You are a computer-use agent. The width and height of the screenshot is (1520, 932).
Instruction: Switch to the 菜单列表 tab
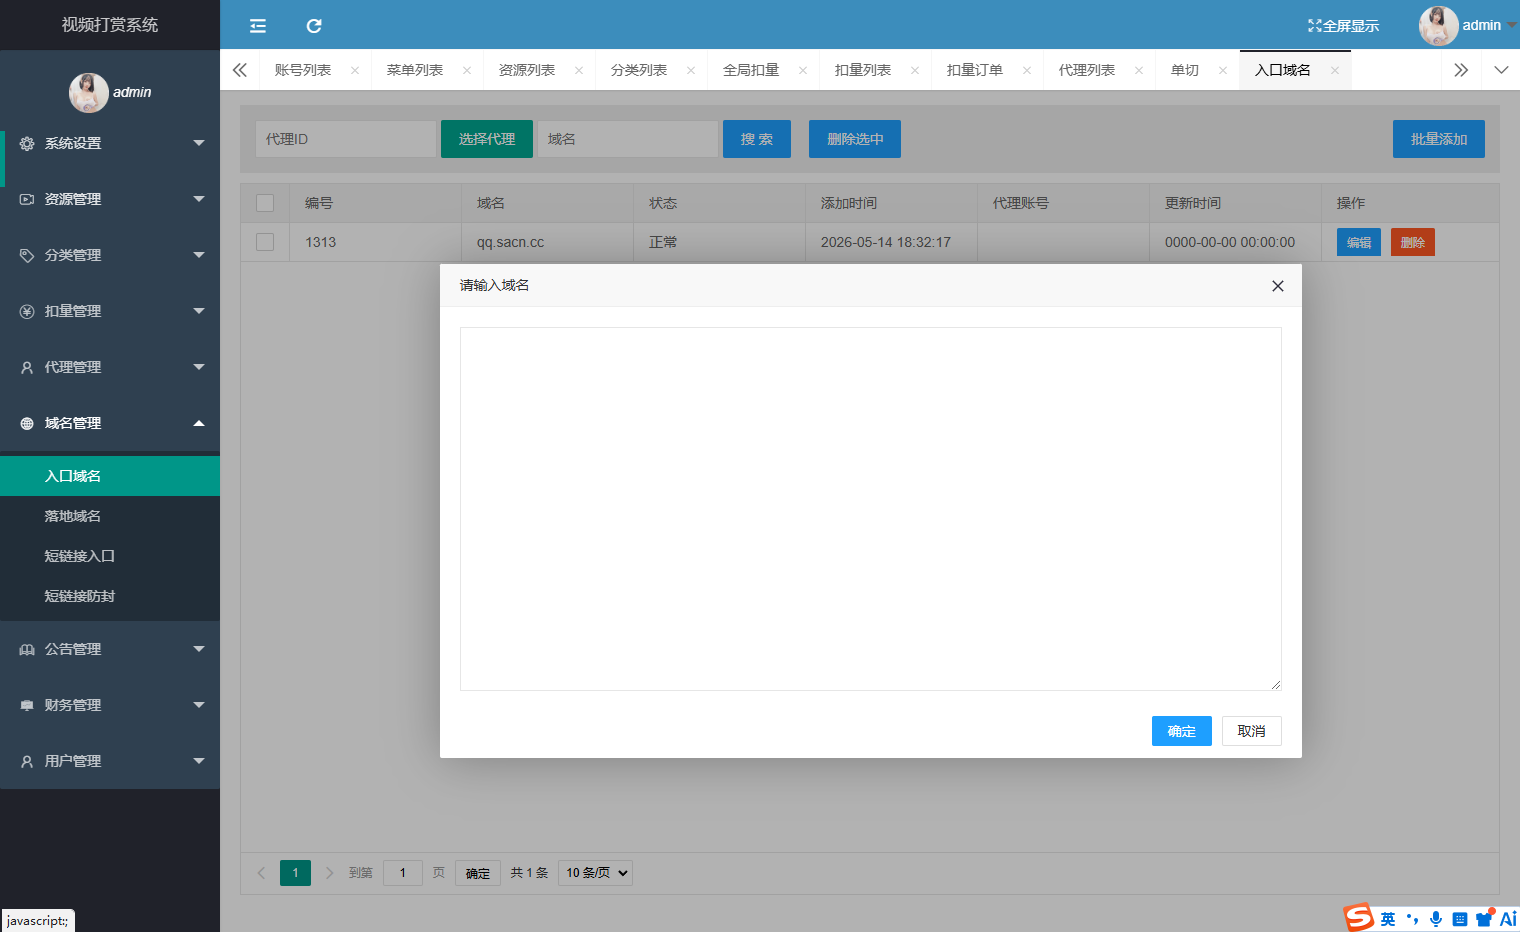[414, 70]
